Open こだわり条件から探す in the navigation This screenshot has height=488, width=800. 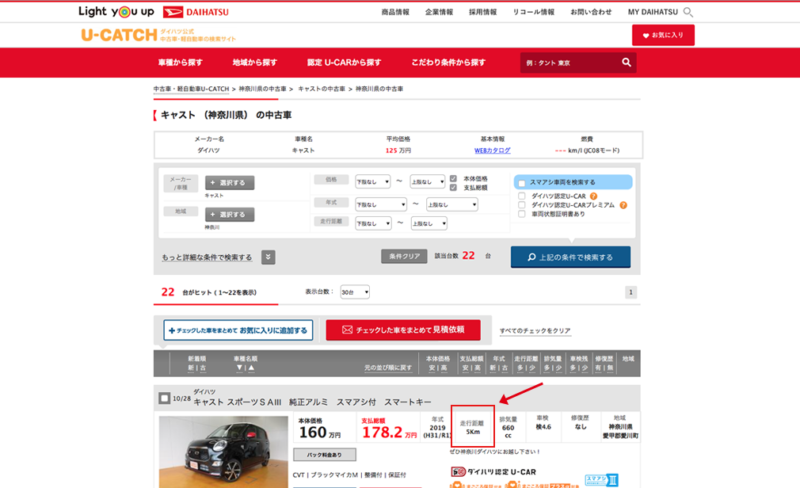click(x=448, y=62)
